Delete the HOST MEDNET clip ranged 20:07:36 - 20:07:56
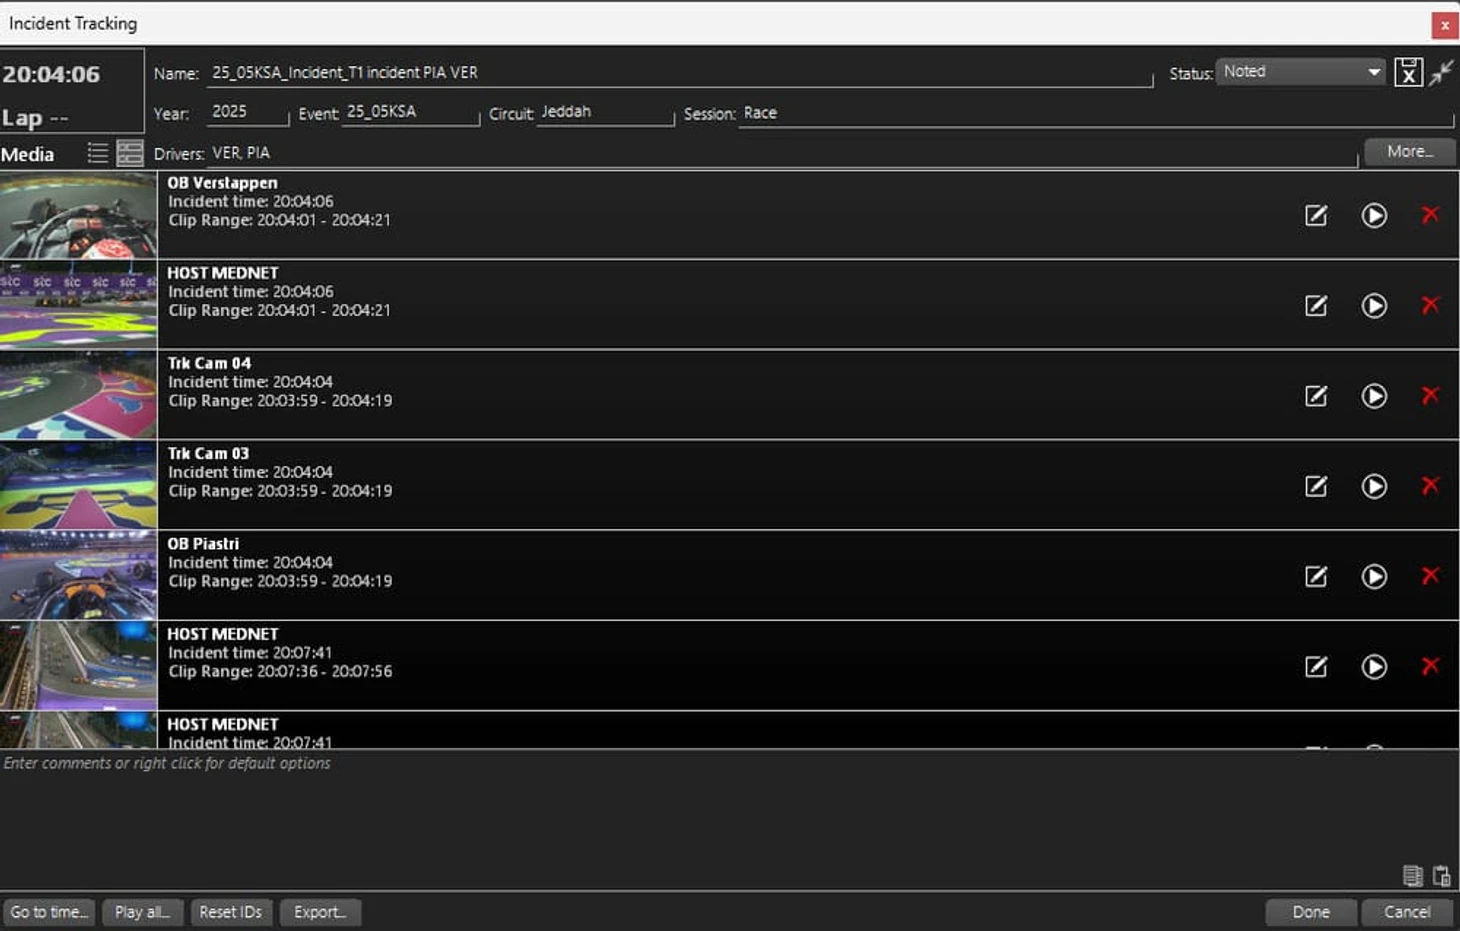Screen dimensions: 1460x931 click(1430, 666)
